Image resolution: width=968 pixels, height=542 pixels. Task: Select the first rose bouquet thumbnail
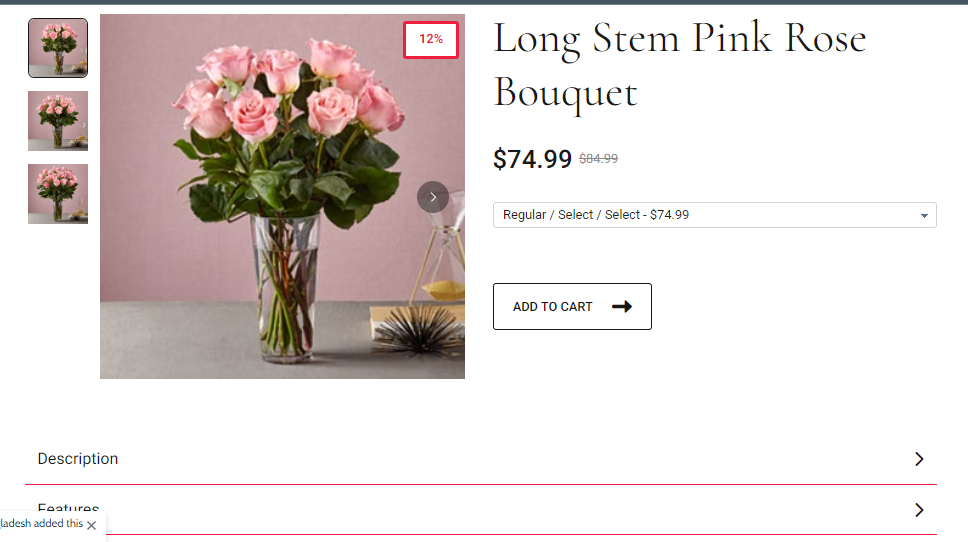(x=58, y=48)
